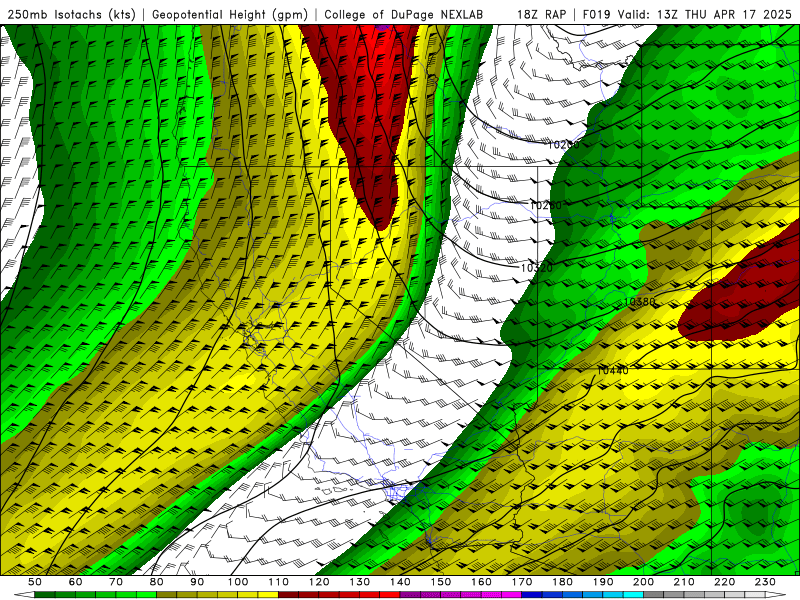Click the 90 knot legend value
The image size is (800, 600).
point(197,582)
